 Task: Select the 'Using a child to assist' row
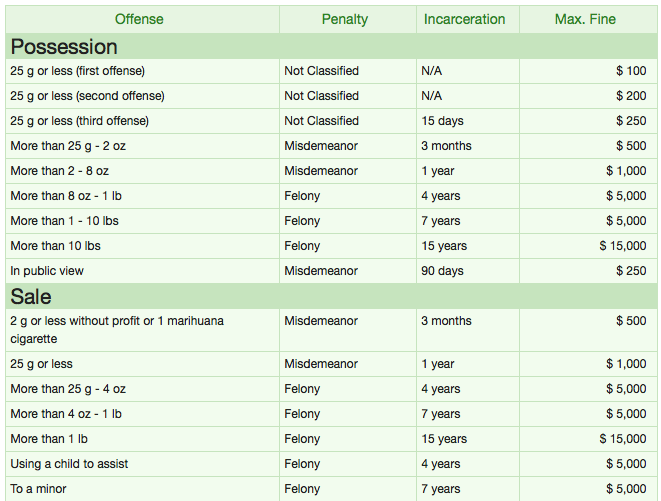(x=69, y=464)
